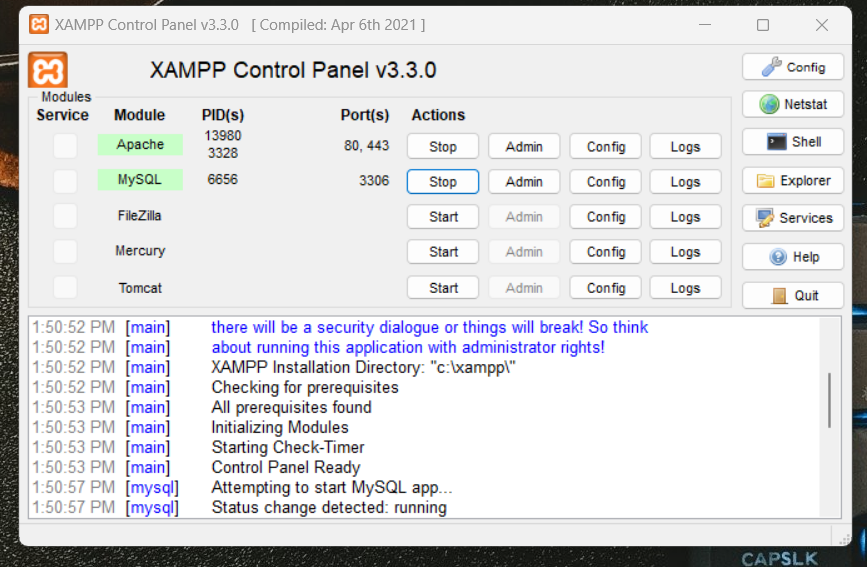This screenshot has width=867, height=567.
Task: Click log line showing XAMPP Installation Directory
Action: click(x=363, y=367)
